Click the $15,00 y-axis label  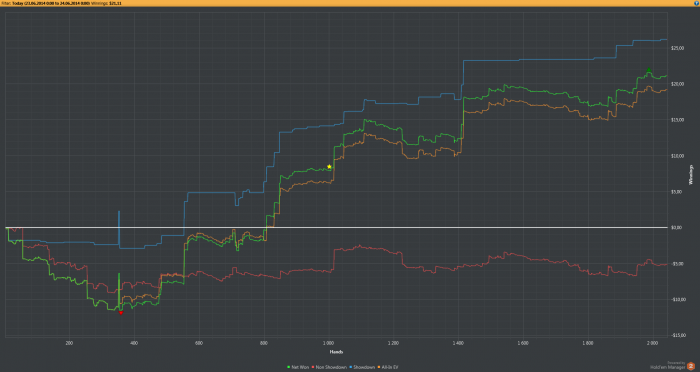[x=677, y=120]
